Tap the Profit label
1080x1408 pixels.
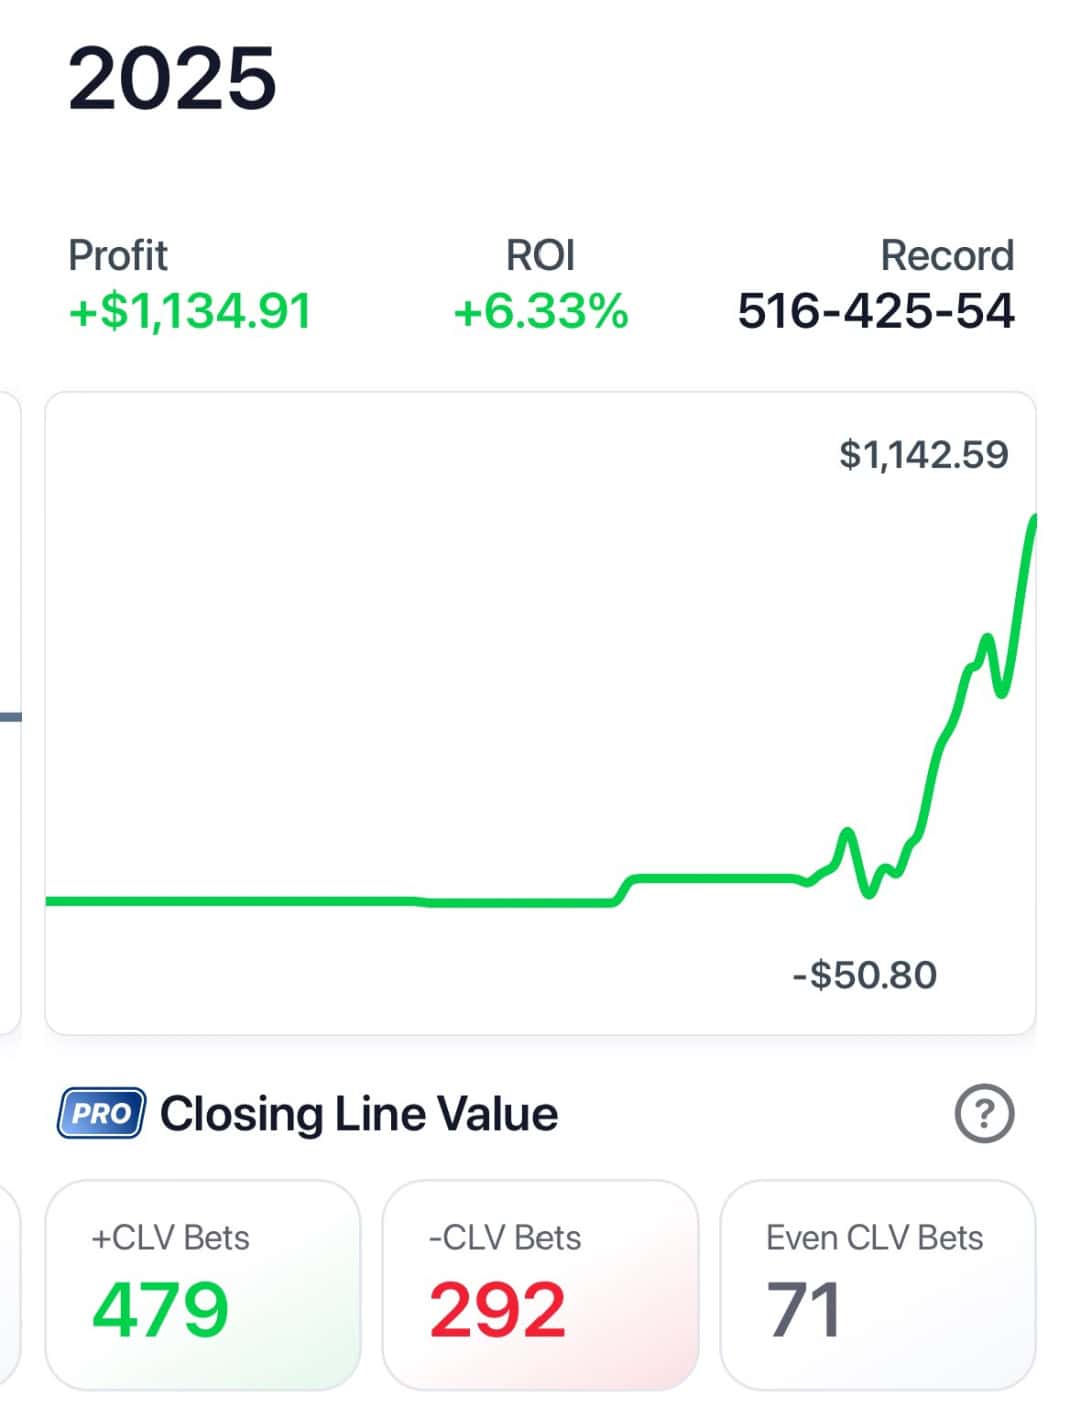click(x=118, y=255)
